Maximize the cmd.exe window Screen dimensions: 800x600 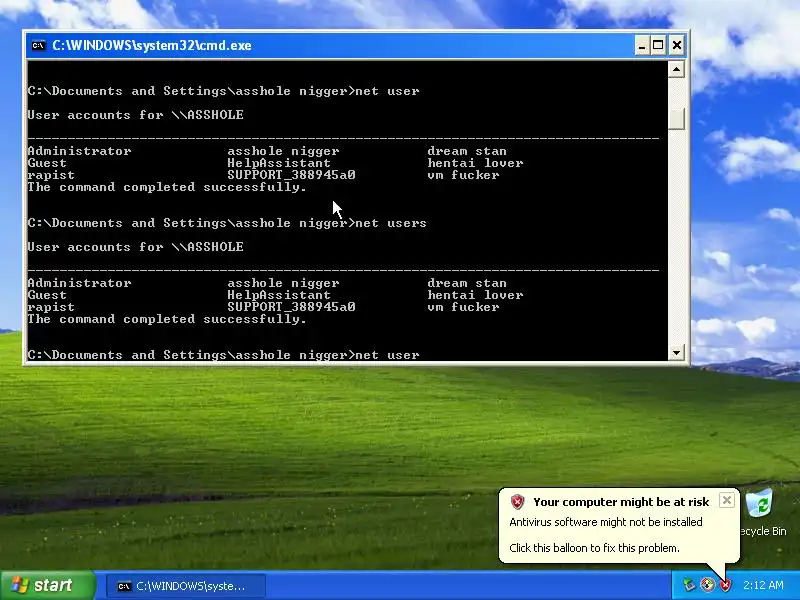click(658, 45)
